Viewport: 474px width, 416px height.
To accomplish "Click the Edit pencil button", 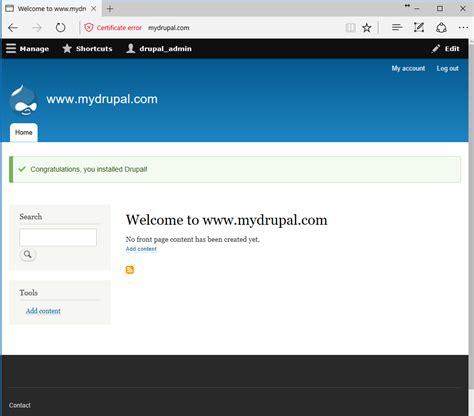I will point(445,49).
